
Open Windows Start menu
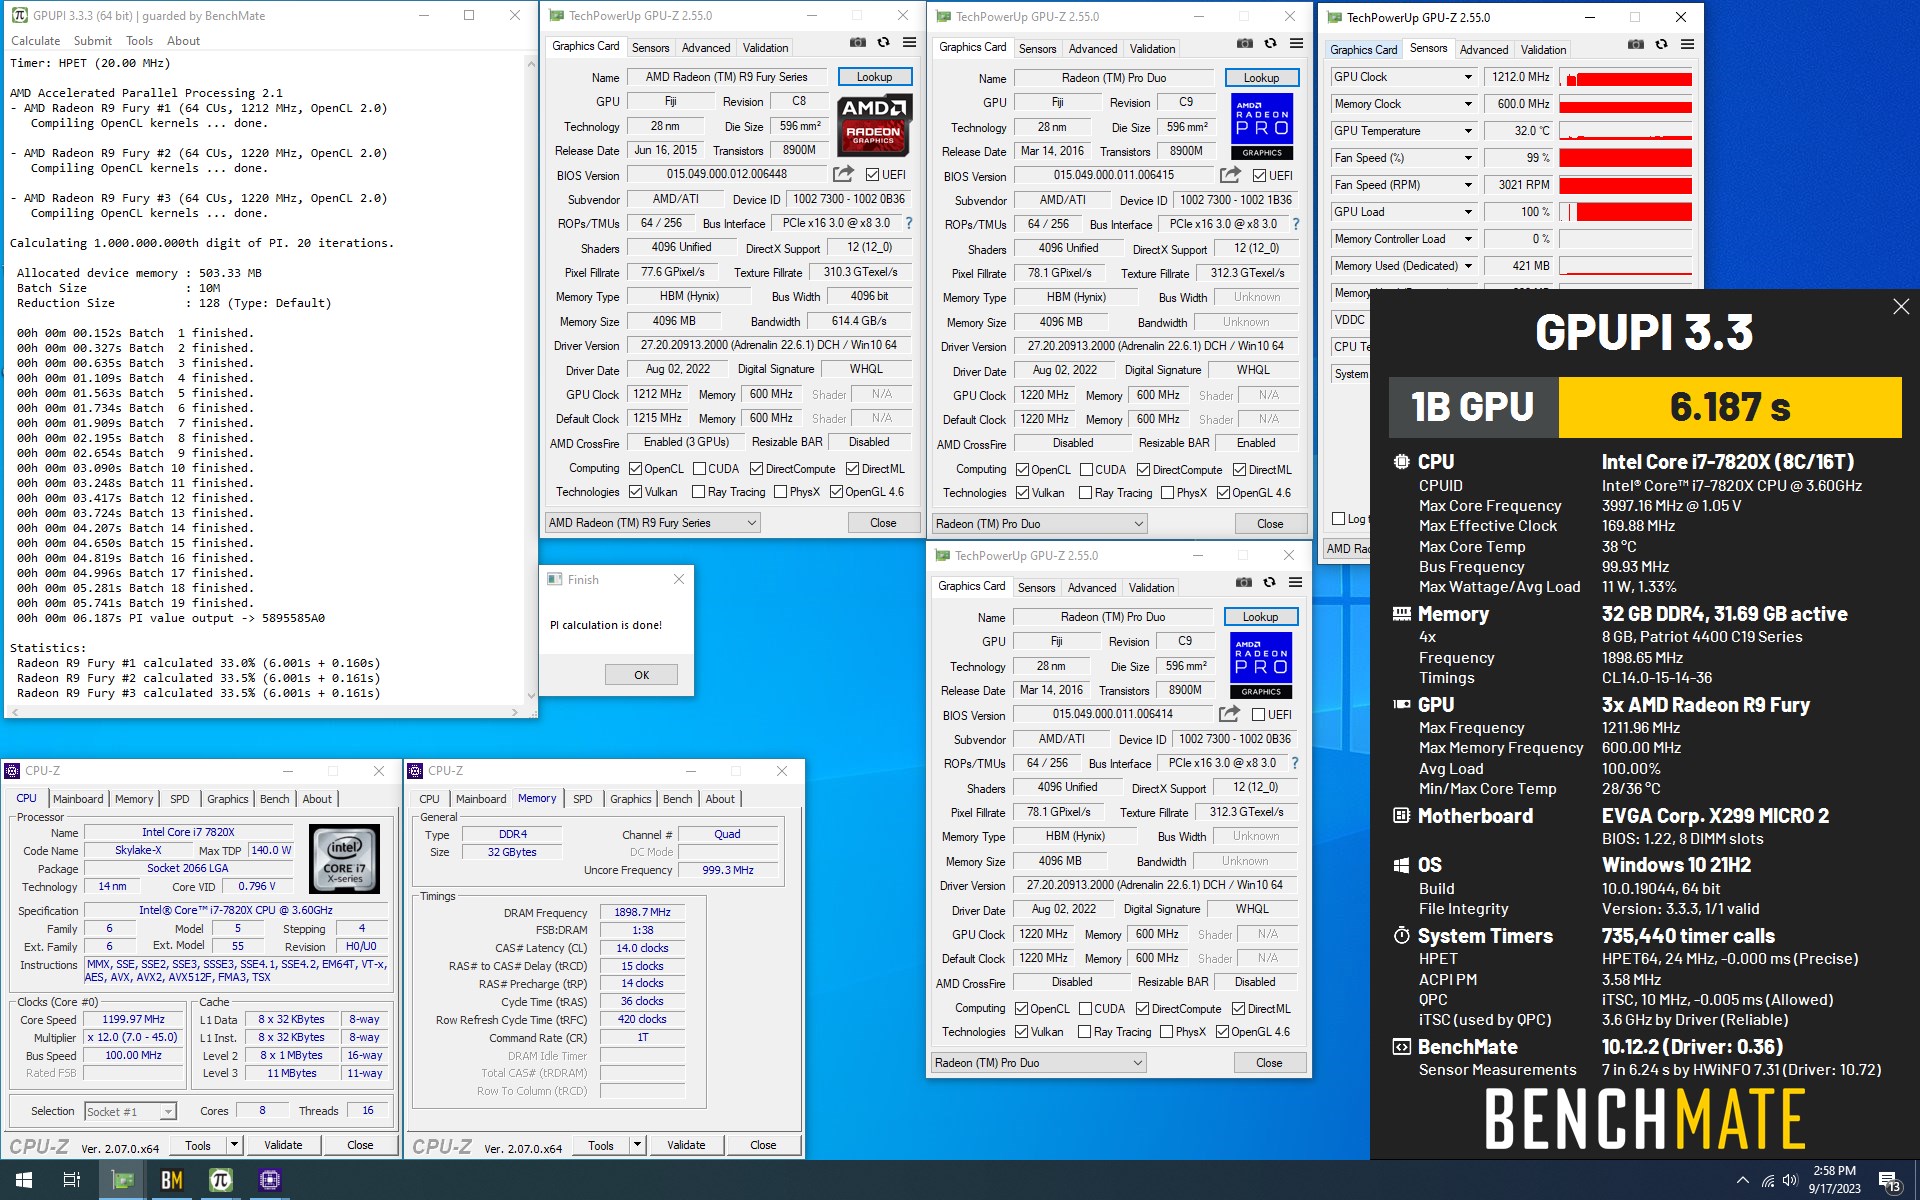tap(24, 1180)
